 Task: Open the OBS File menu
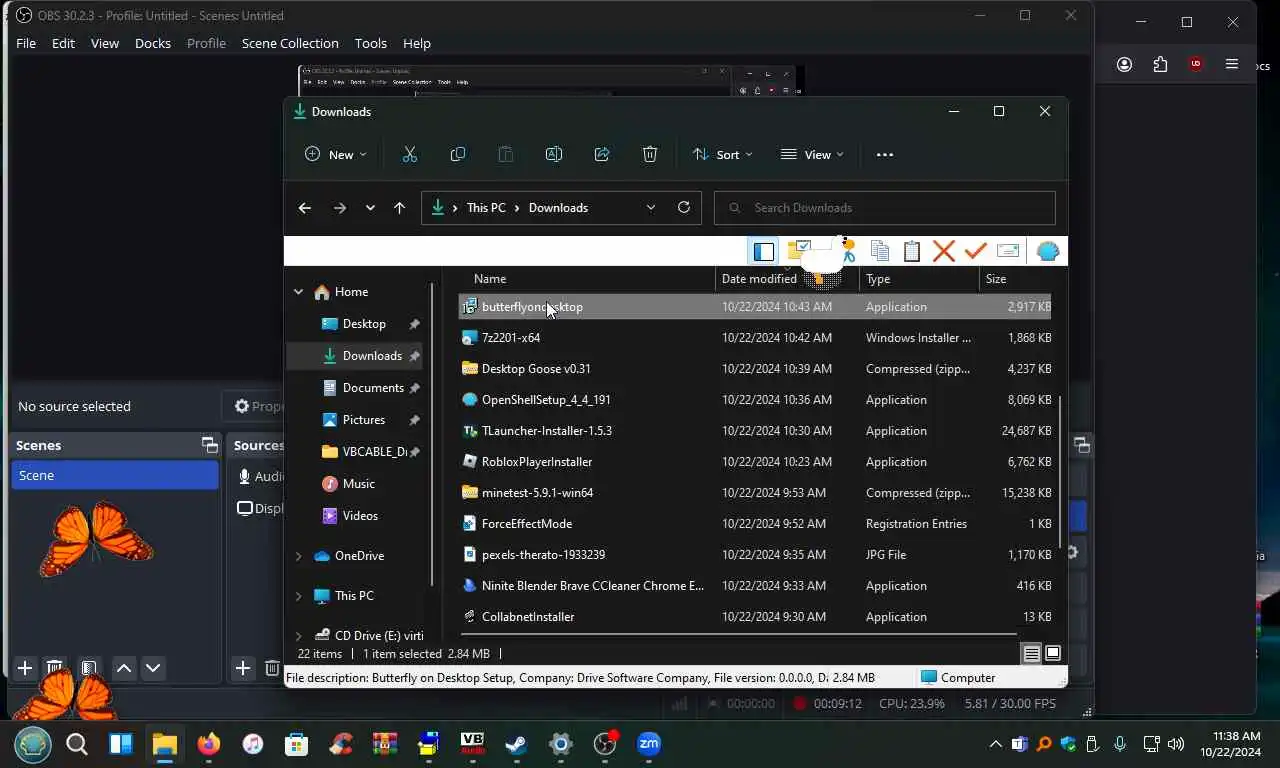tap(26, 43)
